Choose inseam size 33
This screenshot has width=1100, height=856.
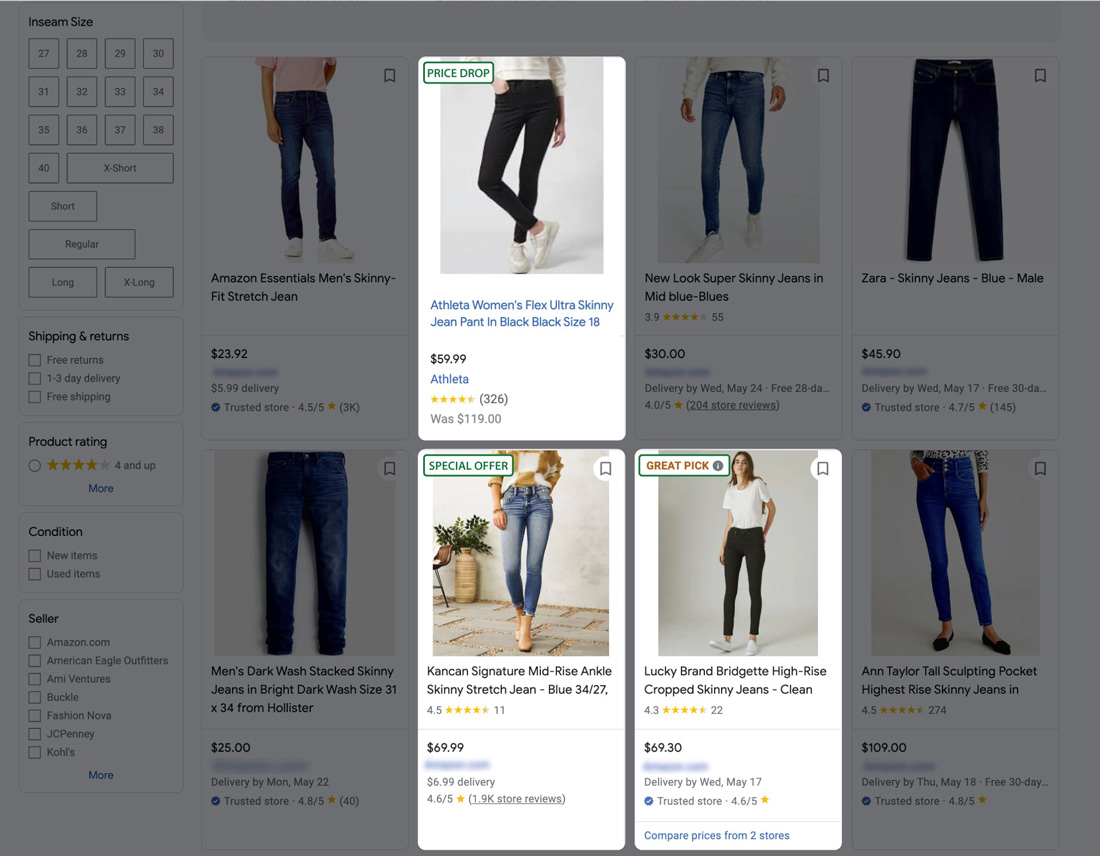[x=120, y=91]
